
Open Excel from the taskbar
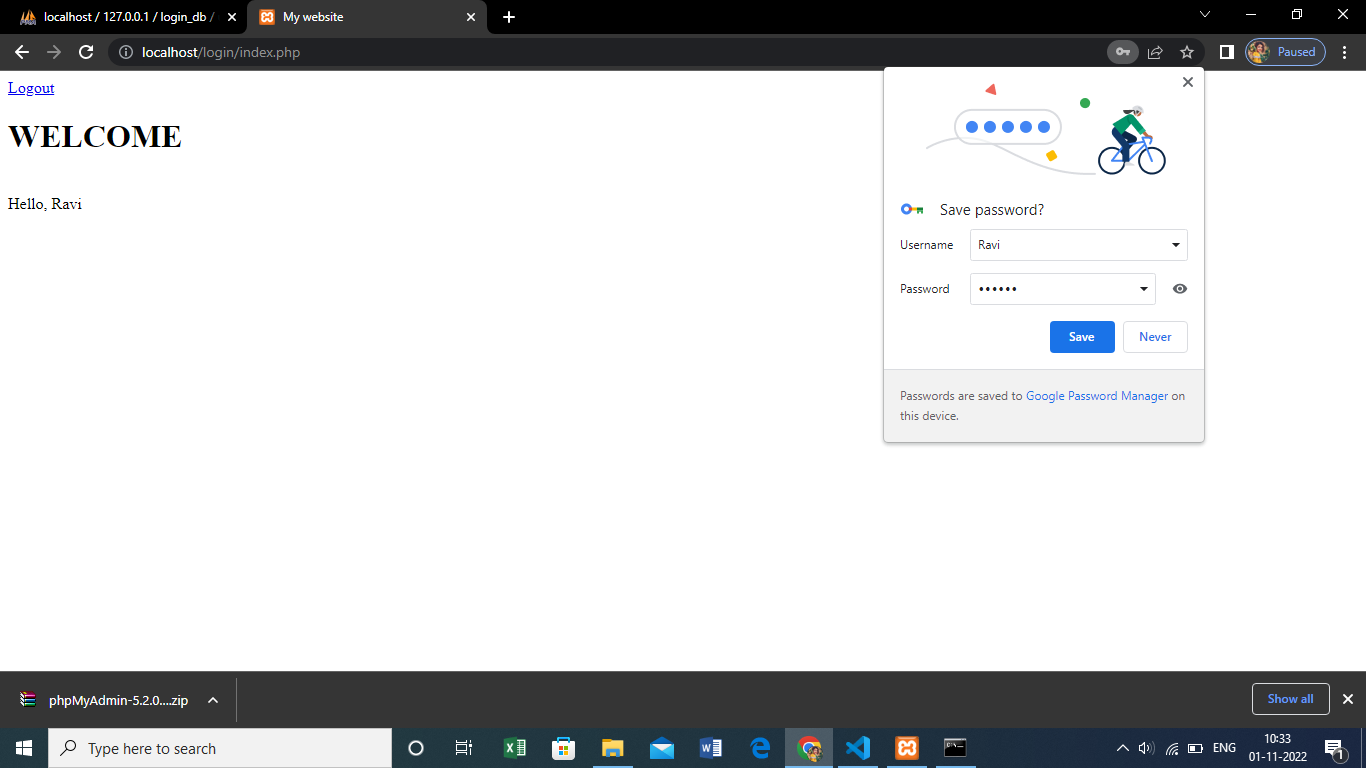tap(514, 747)
